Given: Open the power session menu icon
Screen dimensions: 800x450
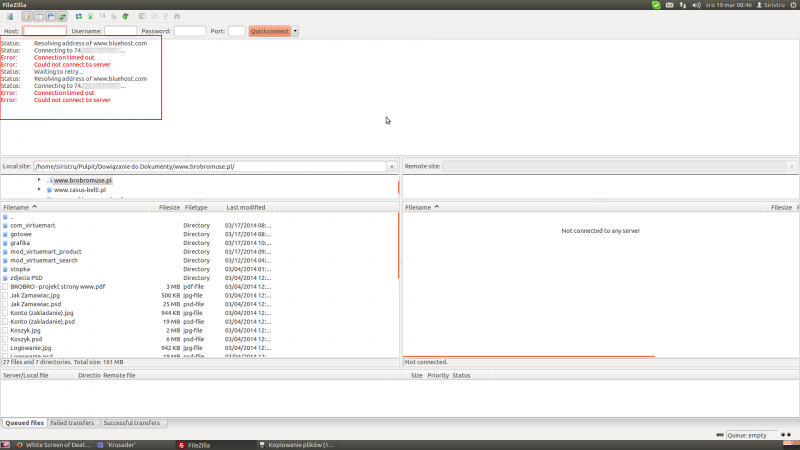Looking at the screenshot, I should pyautogui.click(x=793, y=5).
